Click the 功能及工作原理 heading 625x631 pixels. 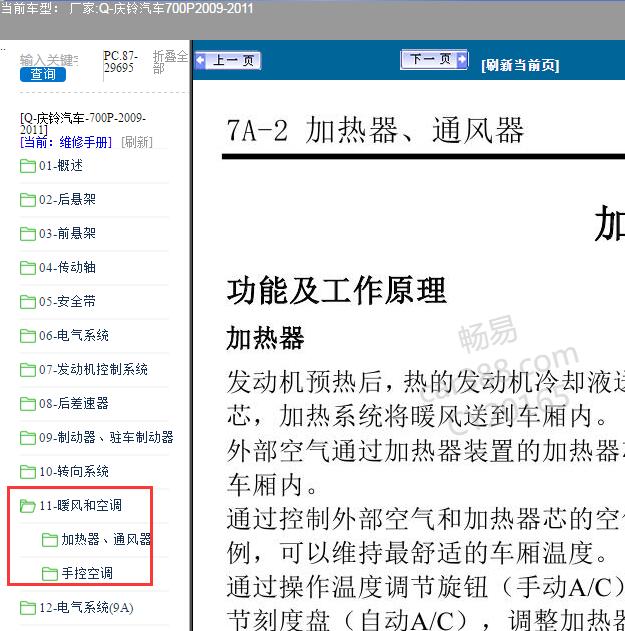pyautogui.click(x=337, y=290)
